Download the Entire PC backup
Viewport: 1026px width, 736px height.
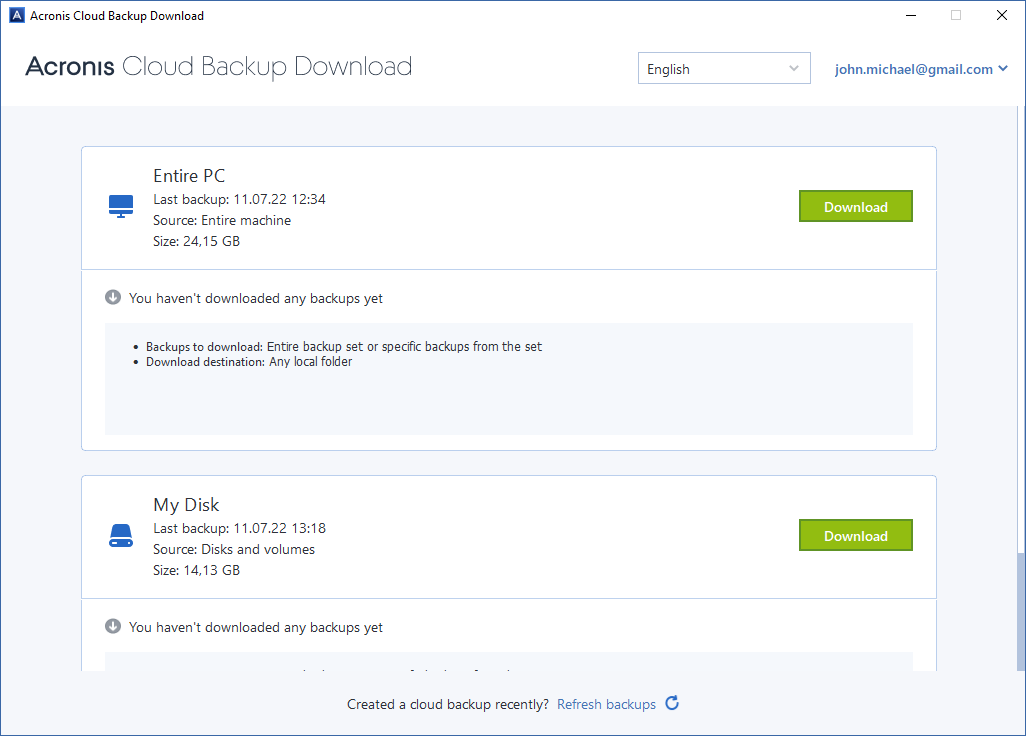pyautogui.click(x=856, y=207)
